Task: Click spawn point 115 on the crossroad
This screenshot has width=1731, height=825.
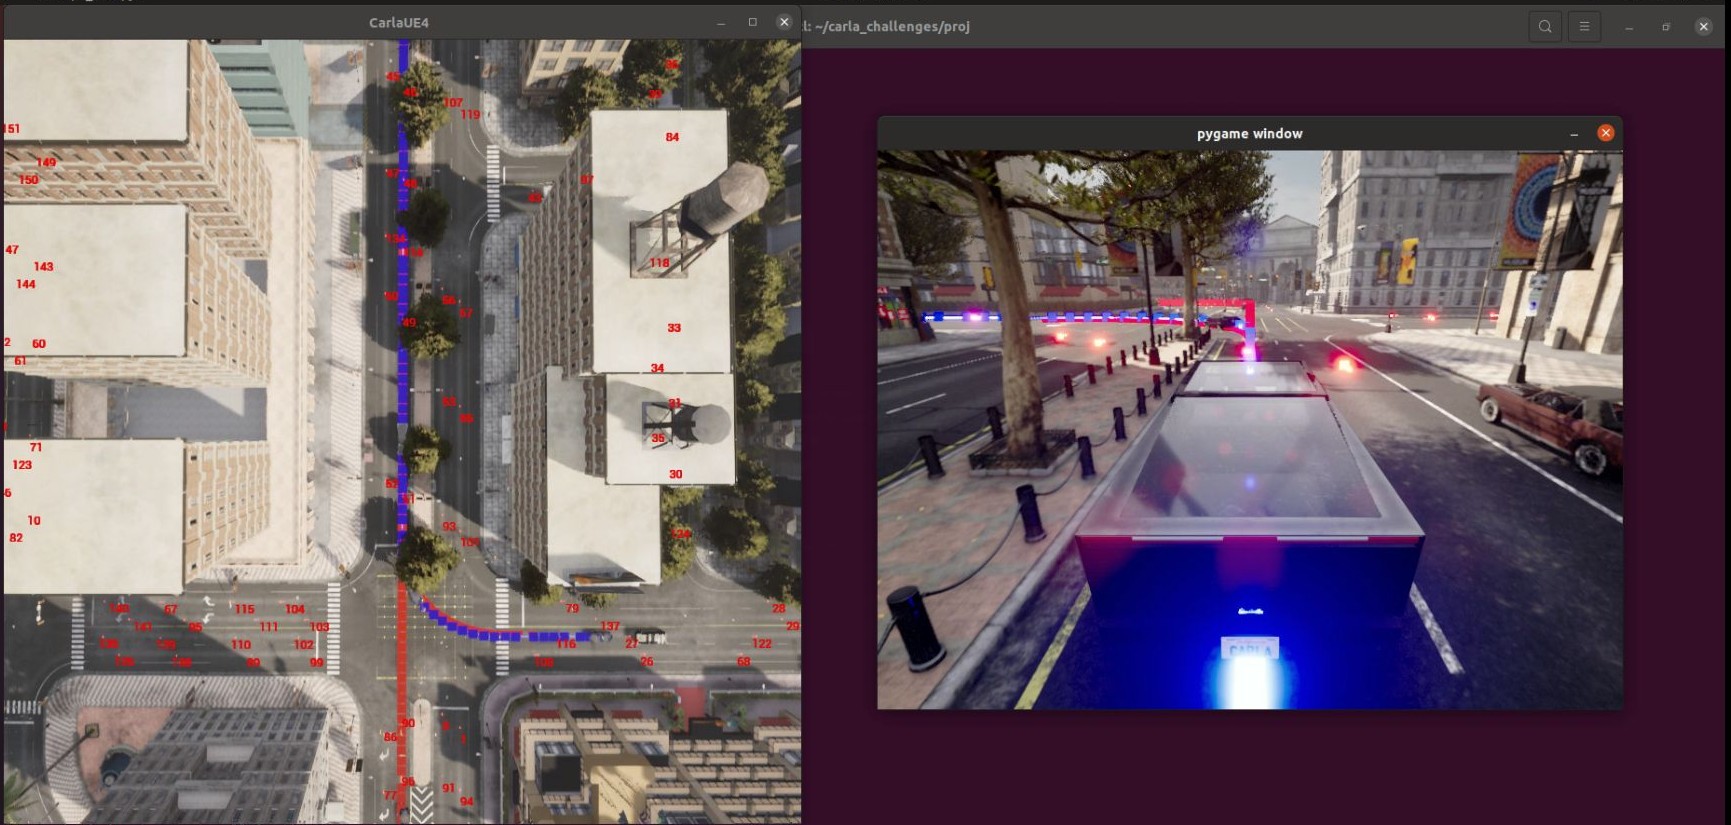Action: (244, 609)
